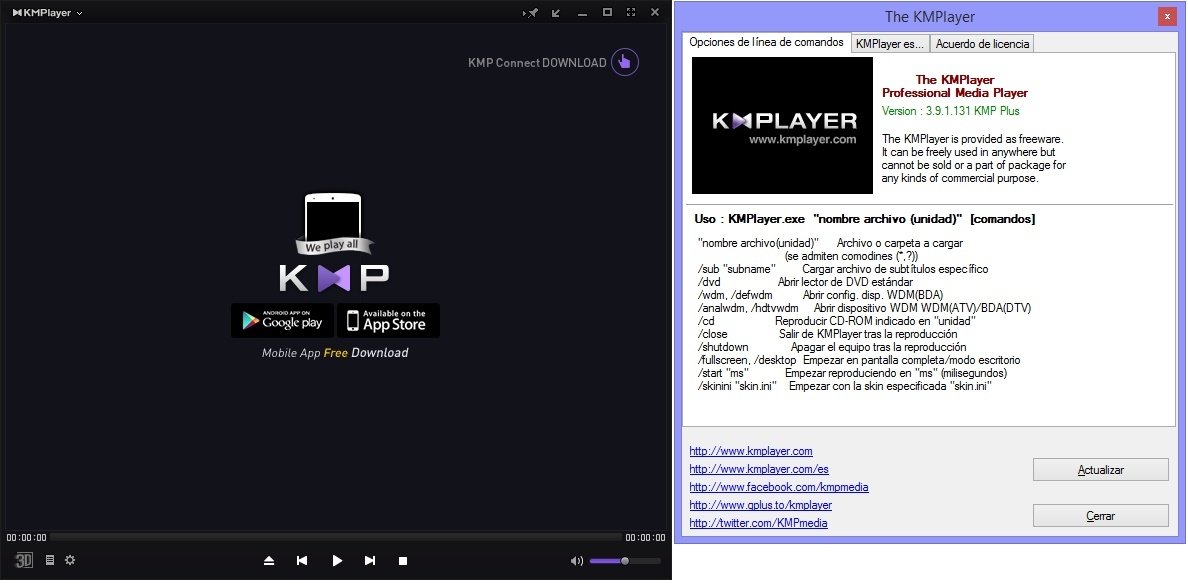Click the App Store download badge
The height and width of the screenshot is (586, 1188).
pos(387,320)
